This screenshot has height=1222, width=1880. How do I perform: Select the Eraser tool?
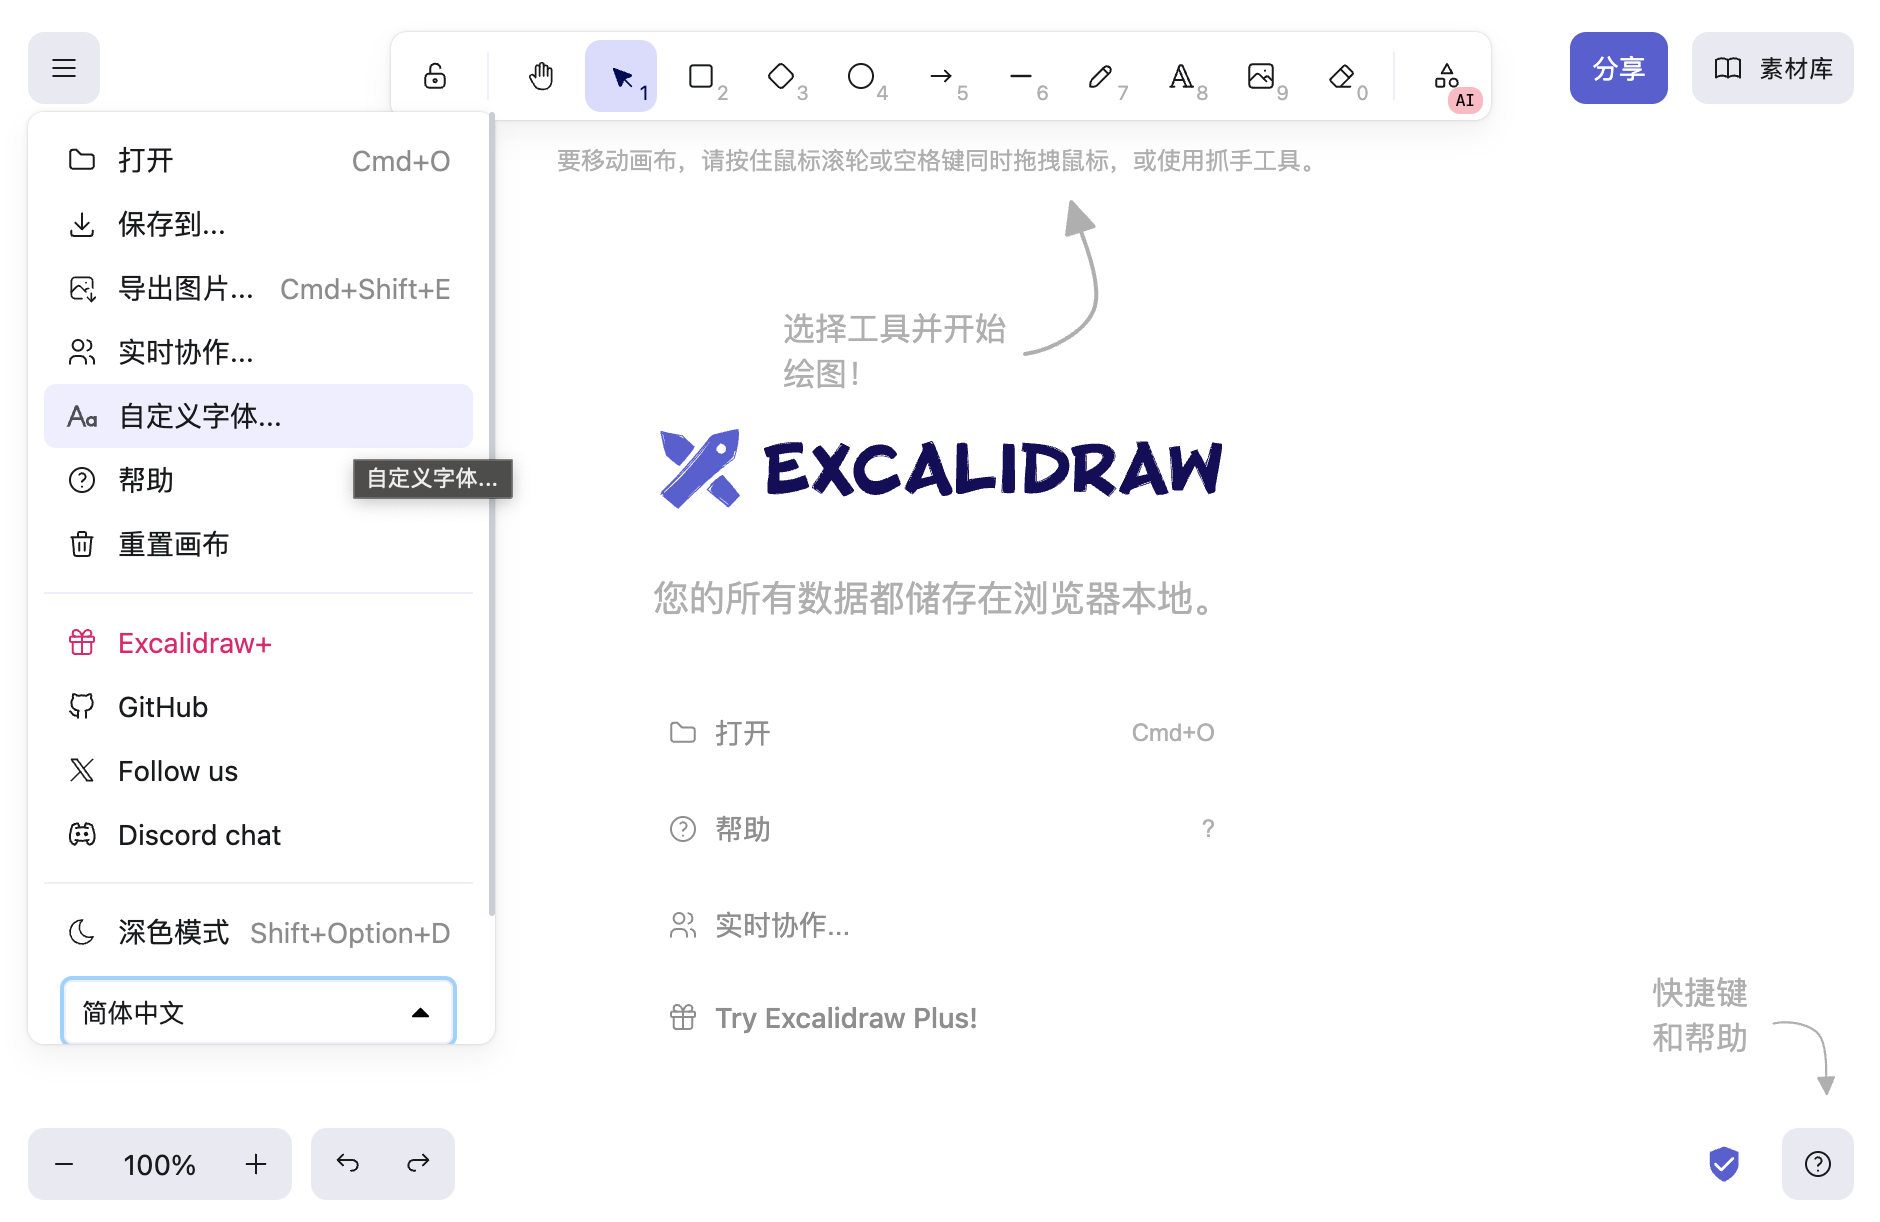[1341, 76]
